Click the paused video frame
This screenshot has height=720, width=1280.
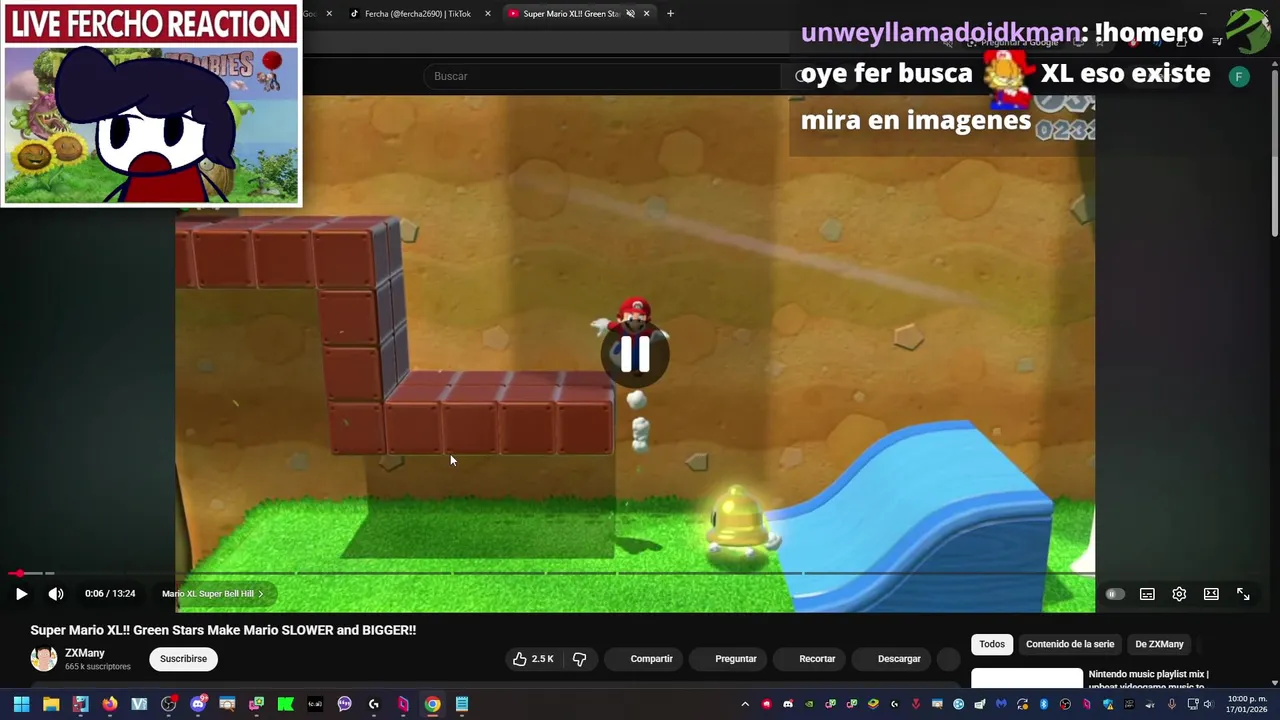tap(635, 353)
